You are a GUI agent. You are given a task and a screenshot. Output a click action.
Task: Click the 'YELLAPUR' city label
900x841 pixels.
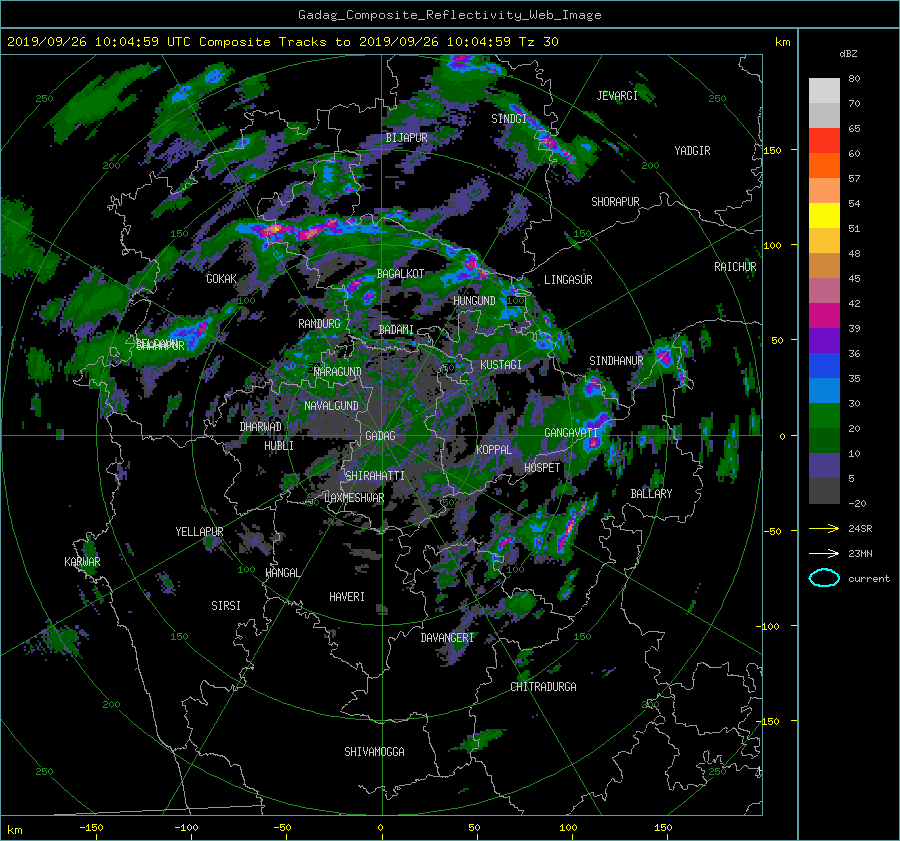point(199,532)
